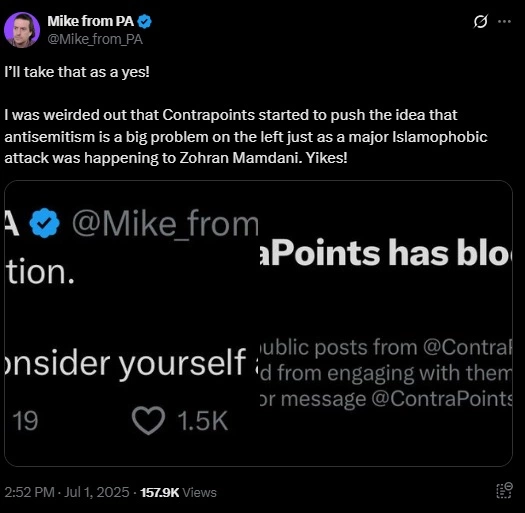Click the 2:52 PM · Jul 1, 2025 timestamp
525x513 pixels.
click(67, 492)
